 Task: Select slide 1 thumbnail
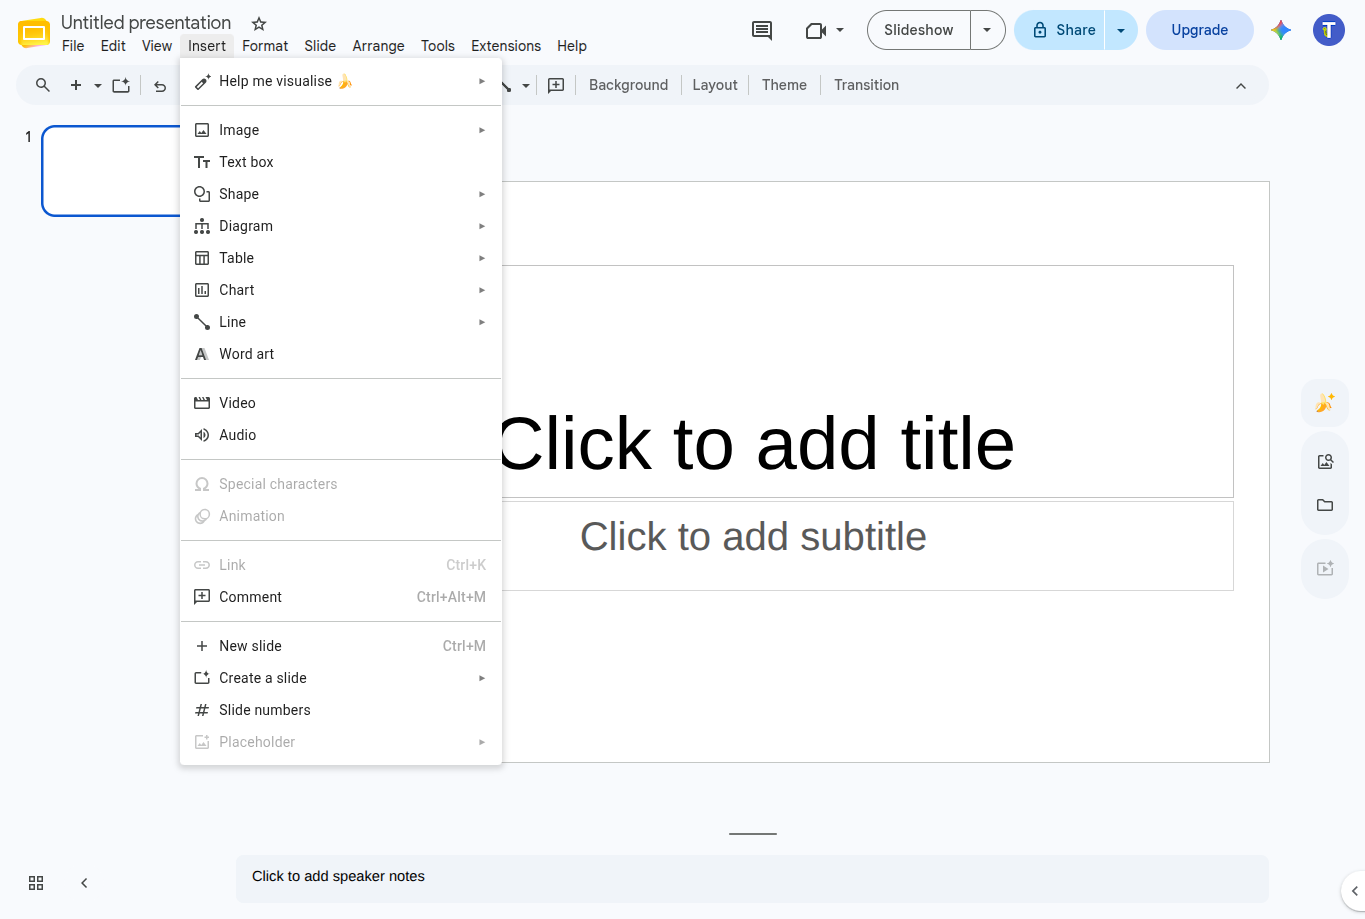(112, 171)
